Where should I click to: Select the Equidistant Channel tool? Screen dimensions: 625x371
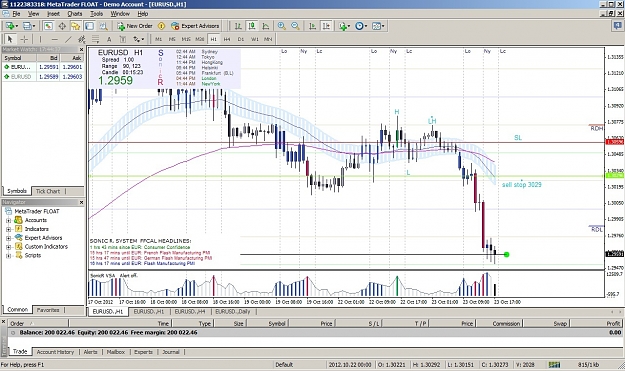[82, 39]
